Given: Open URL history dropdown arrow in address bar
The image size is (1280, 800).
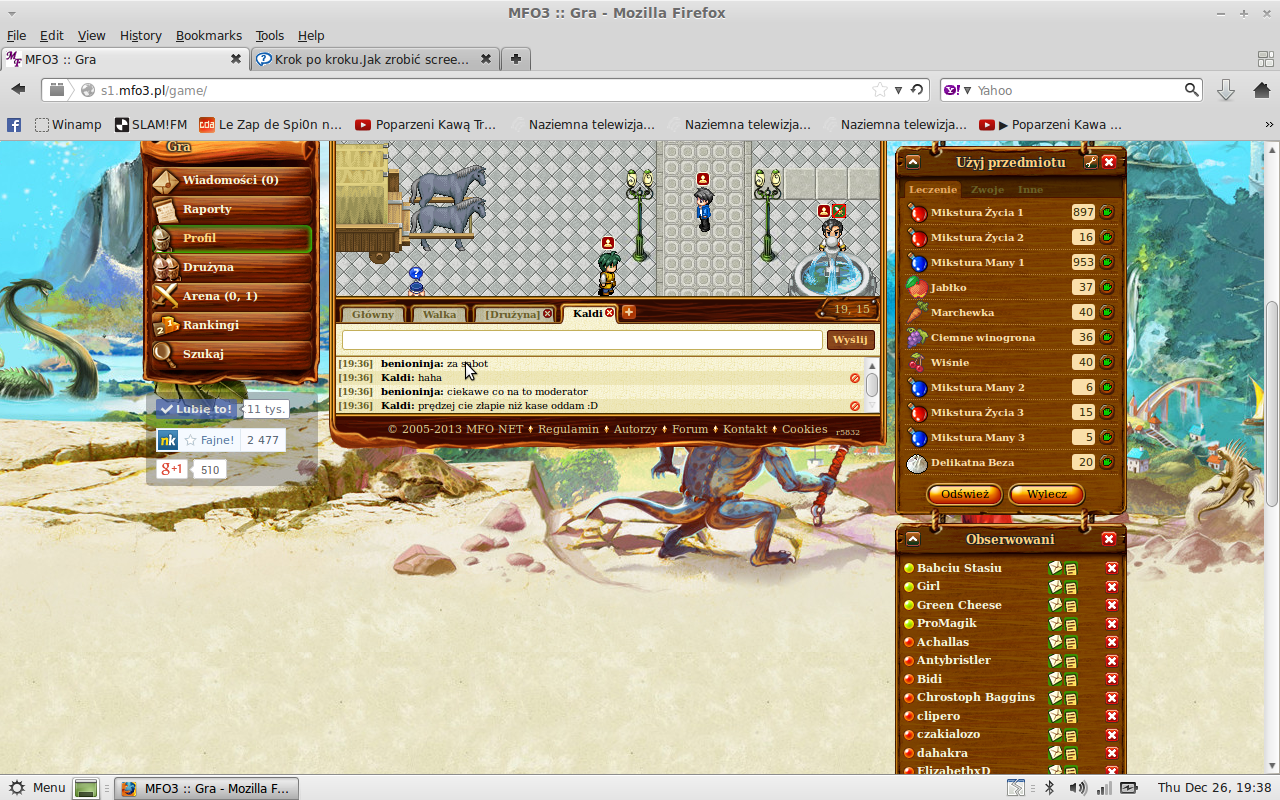Looking at the screenshot, I should 898,90.
